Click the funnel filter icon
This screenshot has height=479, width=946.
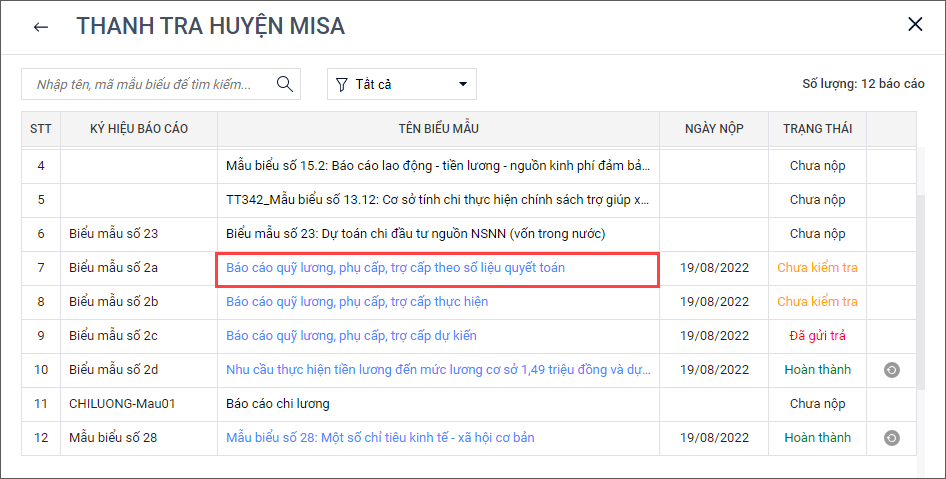[x=342, y=84]
